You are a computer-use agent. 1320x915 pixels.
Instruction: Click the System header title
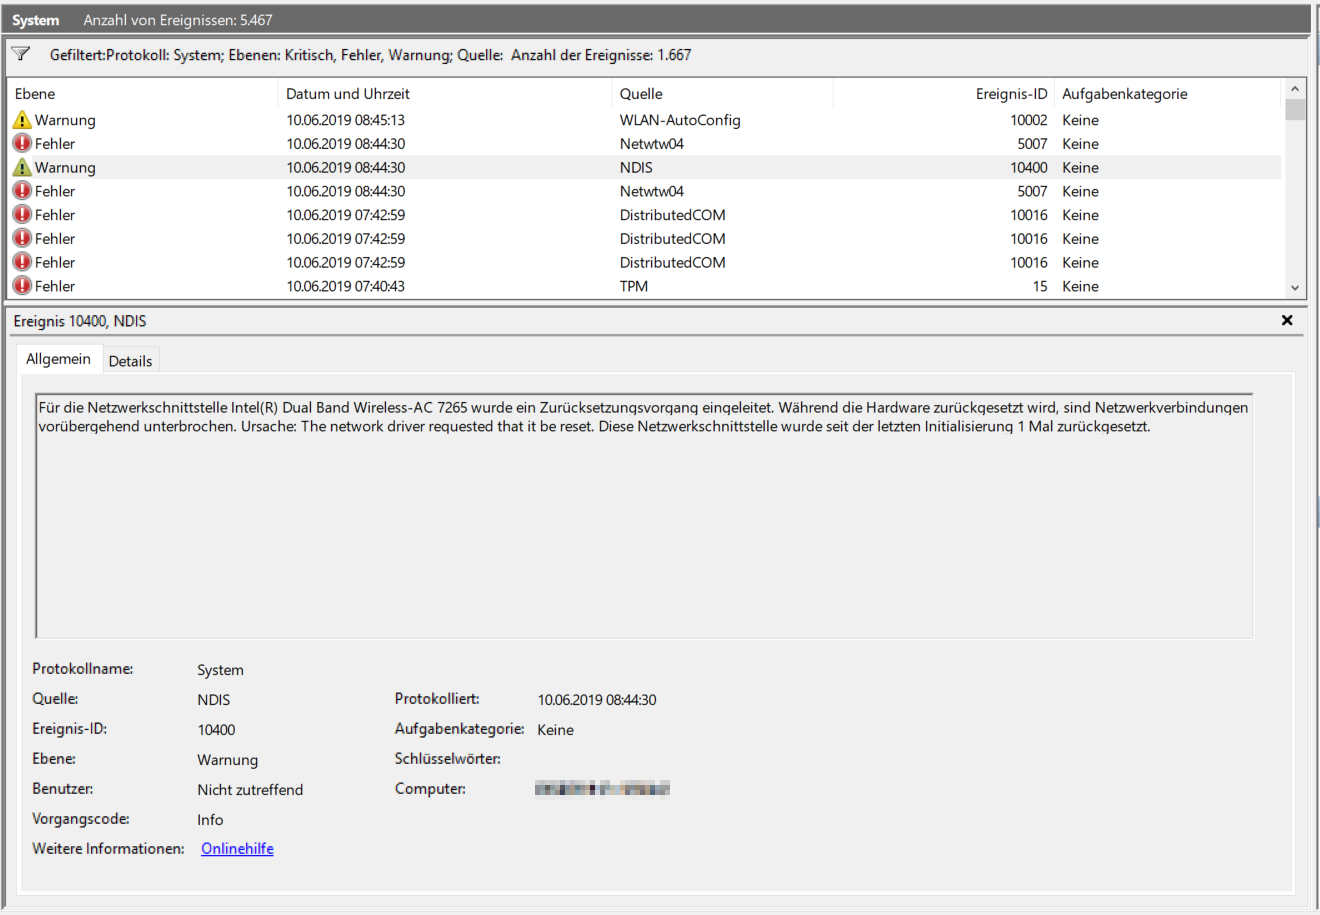pos(35,20)
